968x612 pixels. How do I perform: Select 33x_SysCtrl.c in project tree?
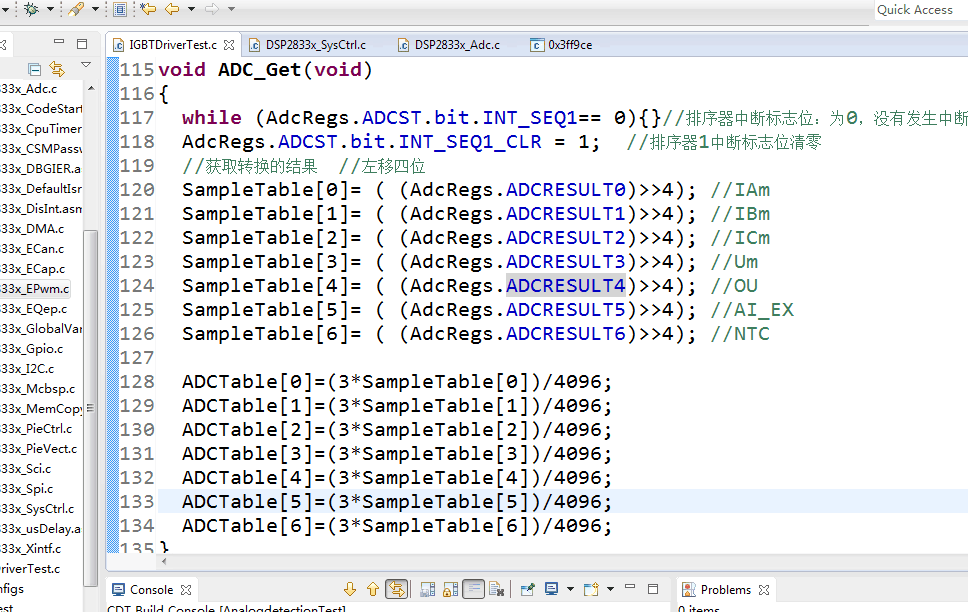point(37,508)
